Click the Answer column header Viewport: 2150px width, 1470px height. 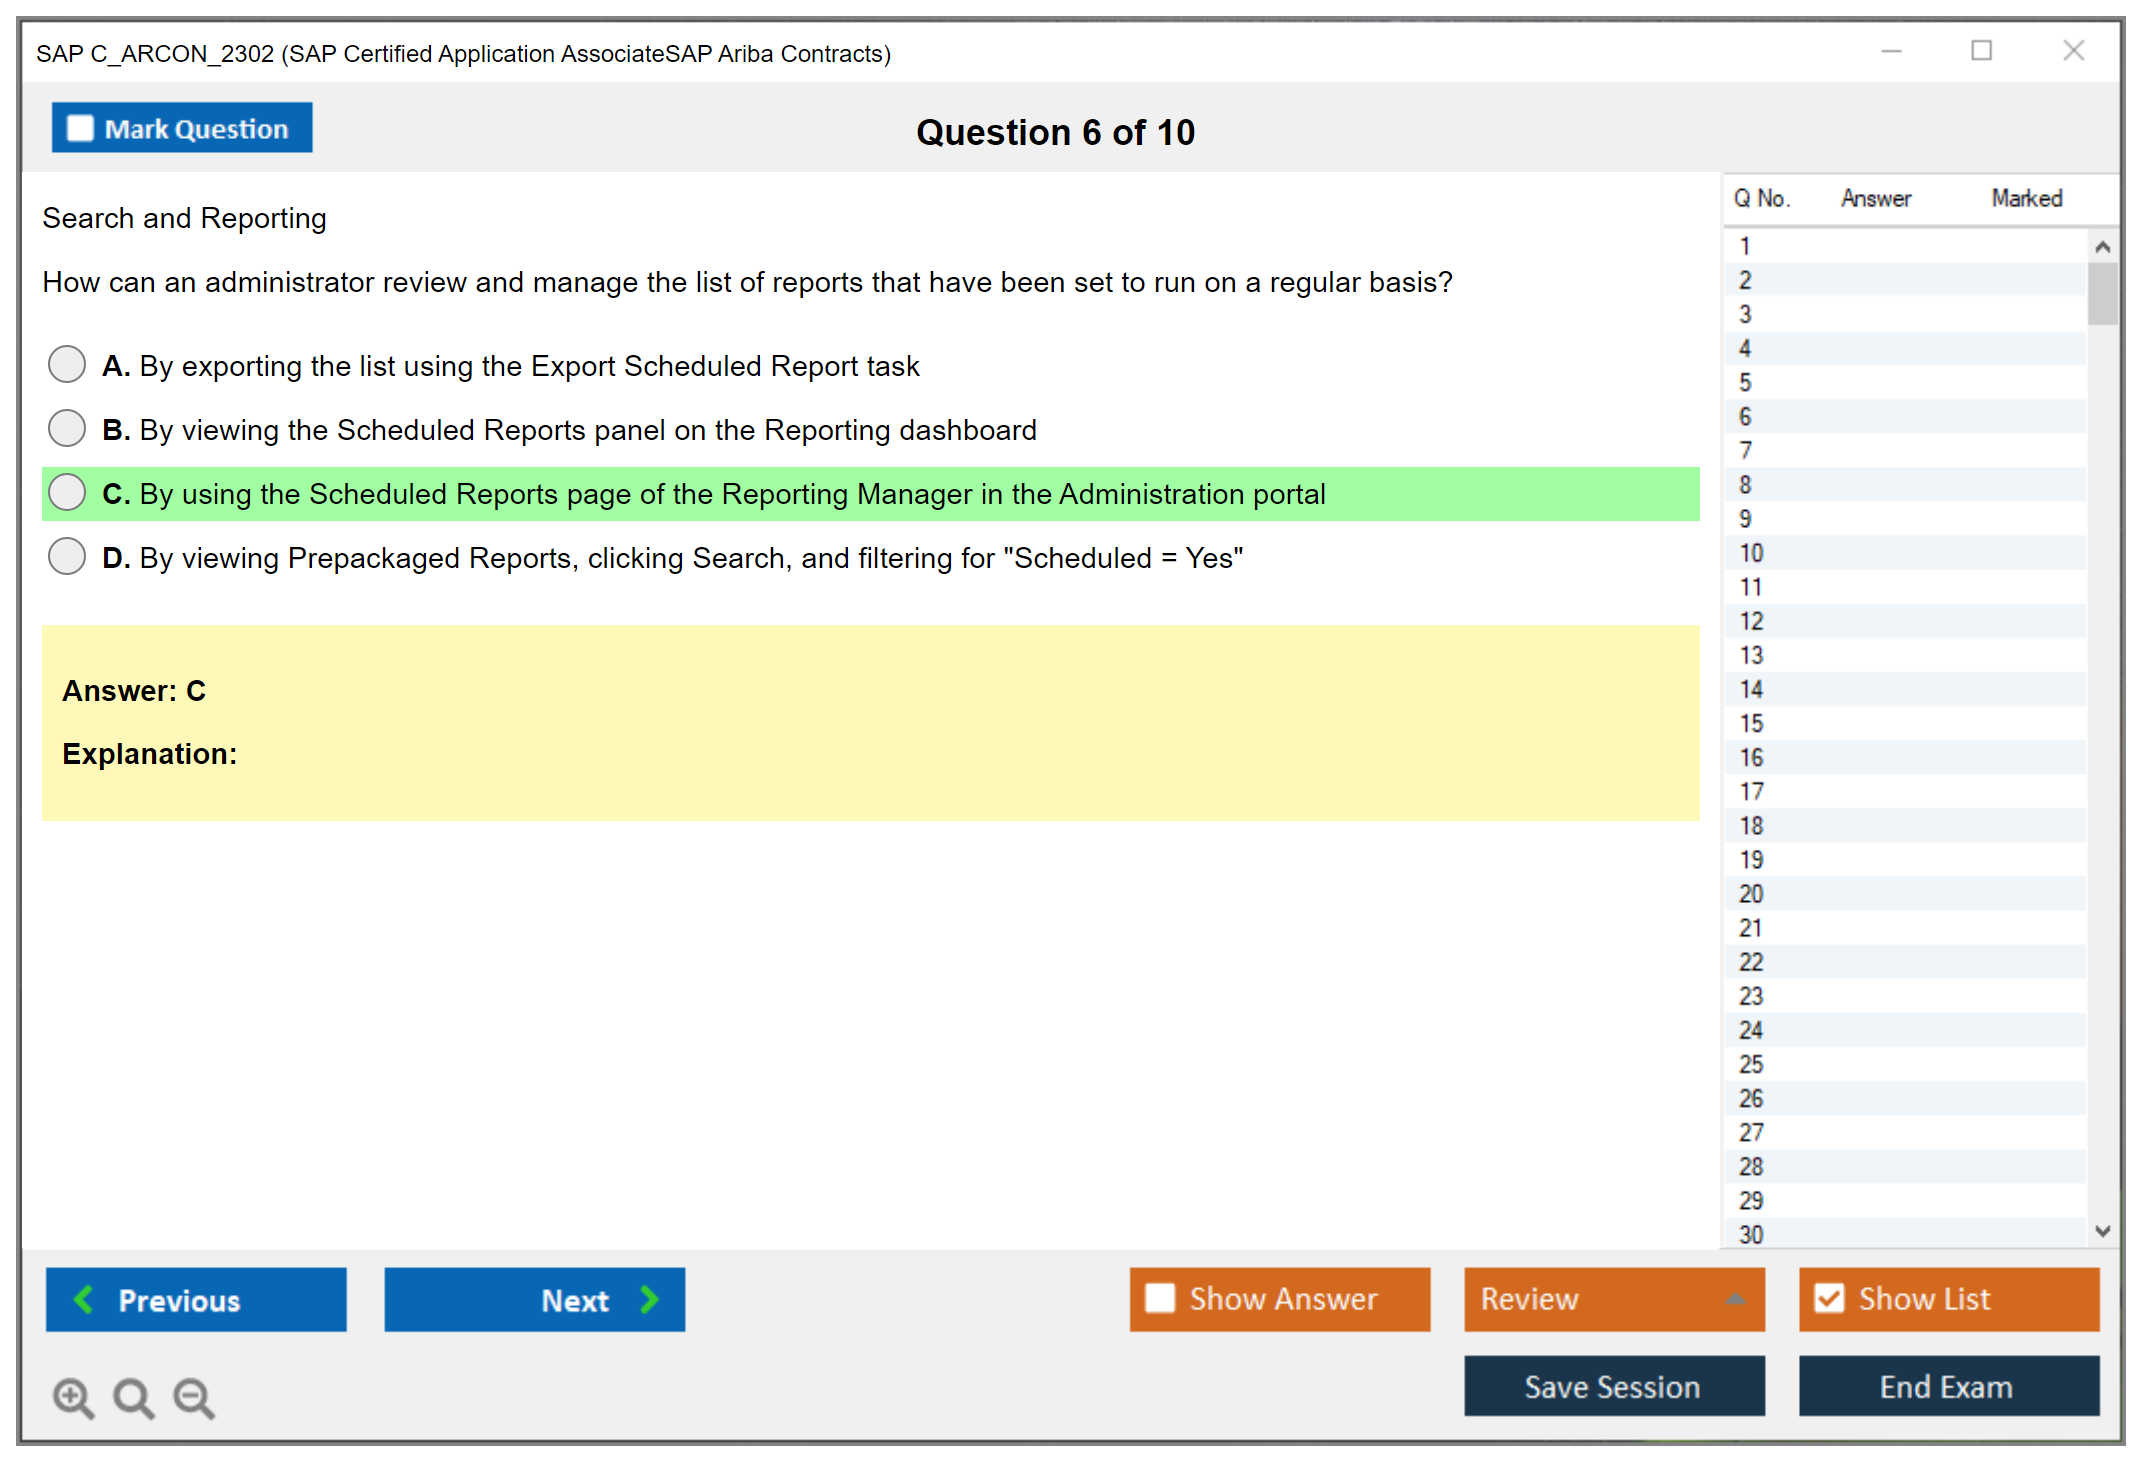(x=1875, y=198)
